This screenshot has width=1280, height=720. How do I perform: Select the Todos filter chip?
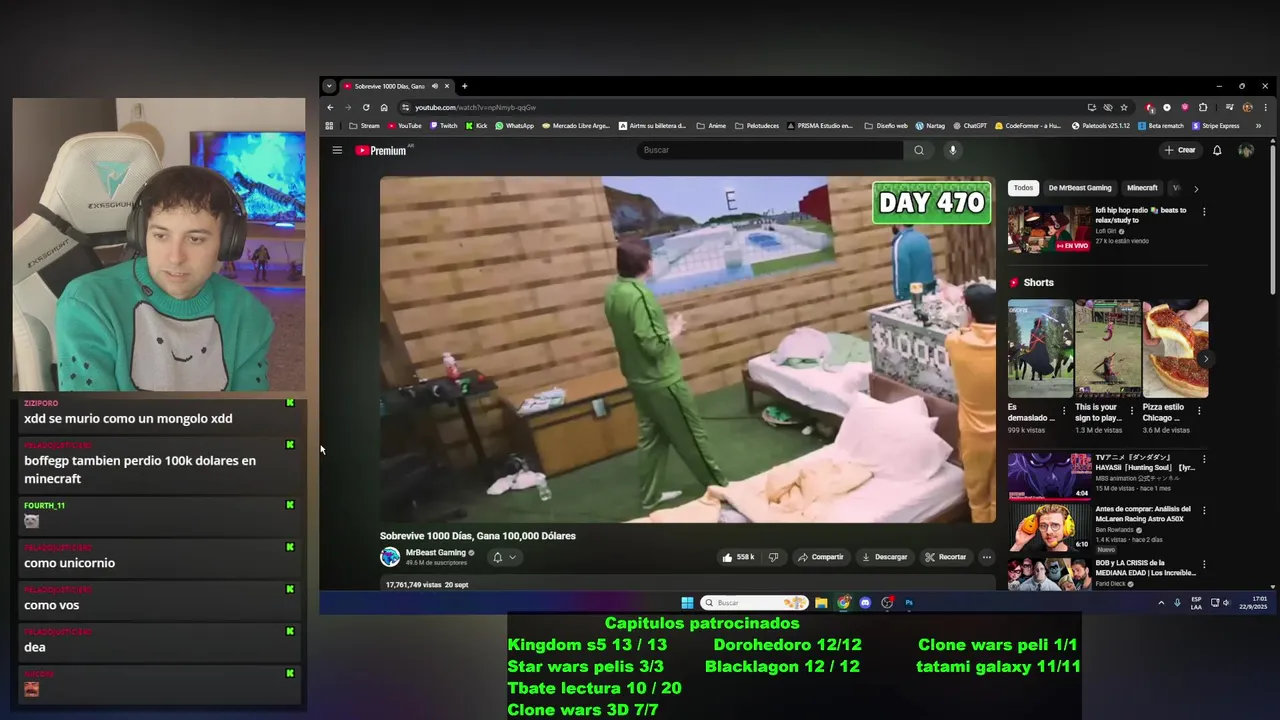(x=1023, y=188)
